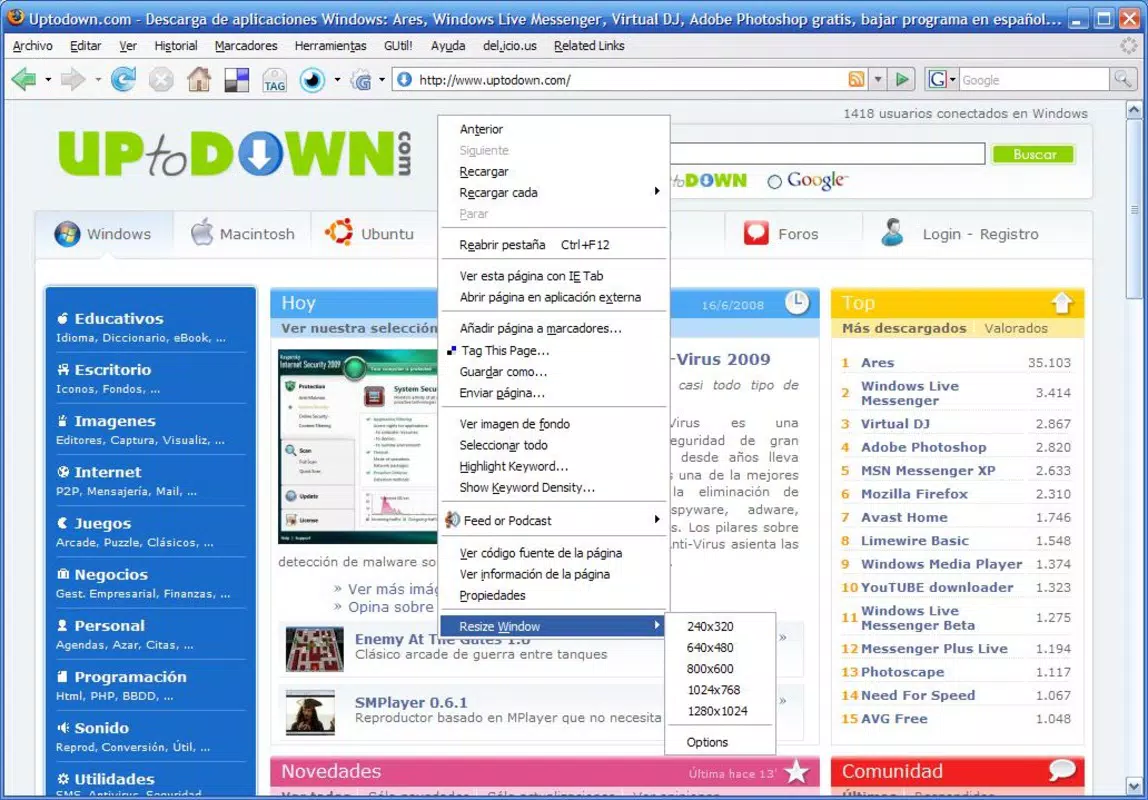Image resolution: width=1148 pixels, height=800 pixels.
Task: Click the Internet Security 2009 screenshot thumbnail
Action: [x=357, y=446]
